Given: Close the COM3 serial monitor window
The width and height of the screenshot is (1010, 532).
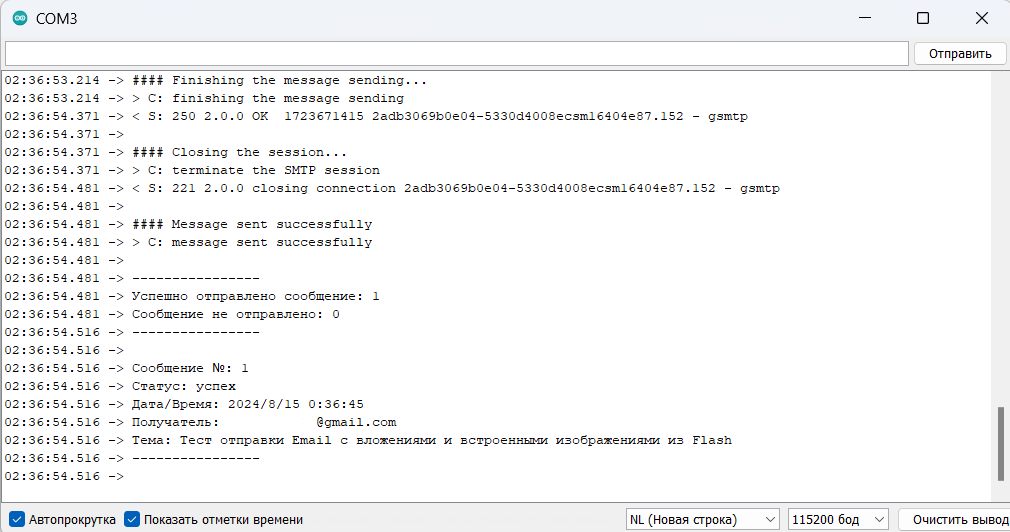Looking at the screenshot, I should coord(982,18).
